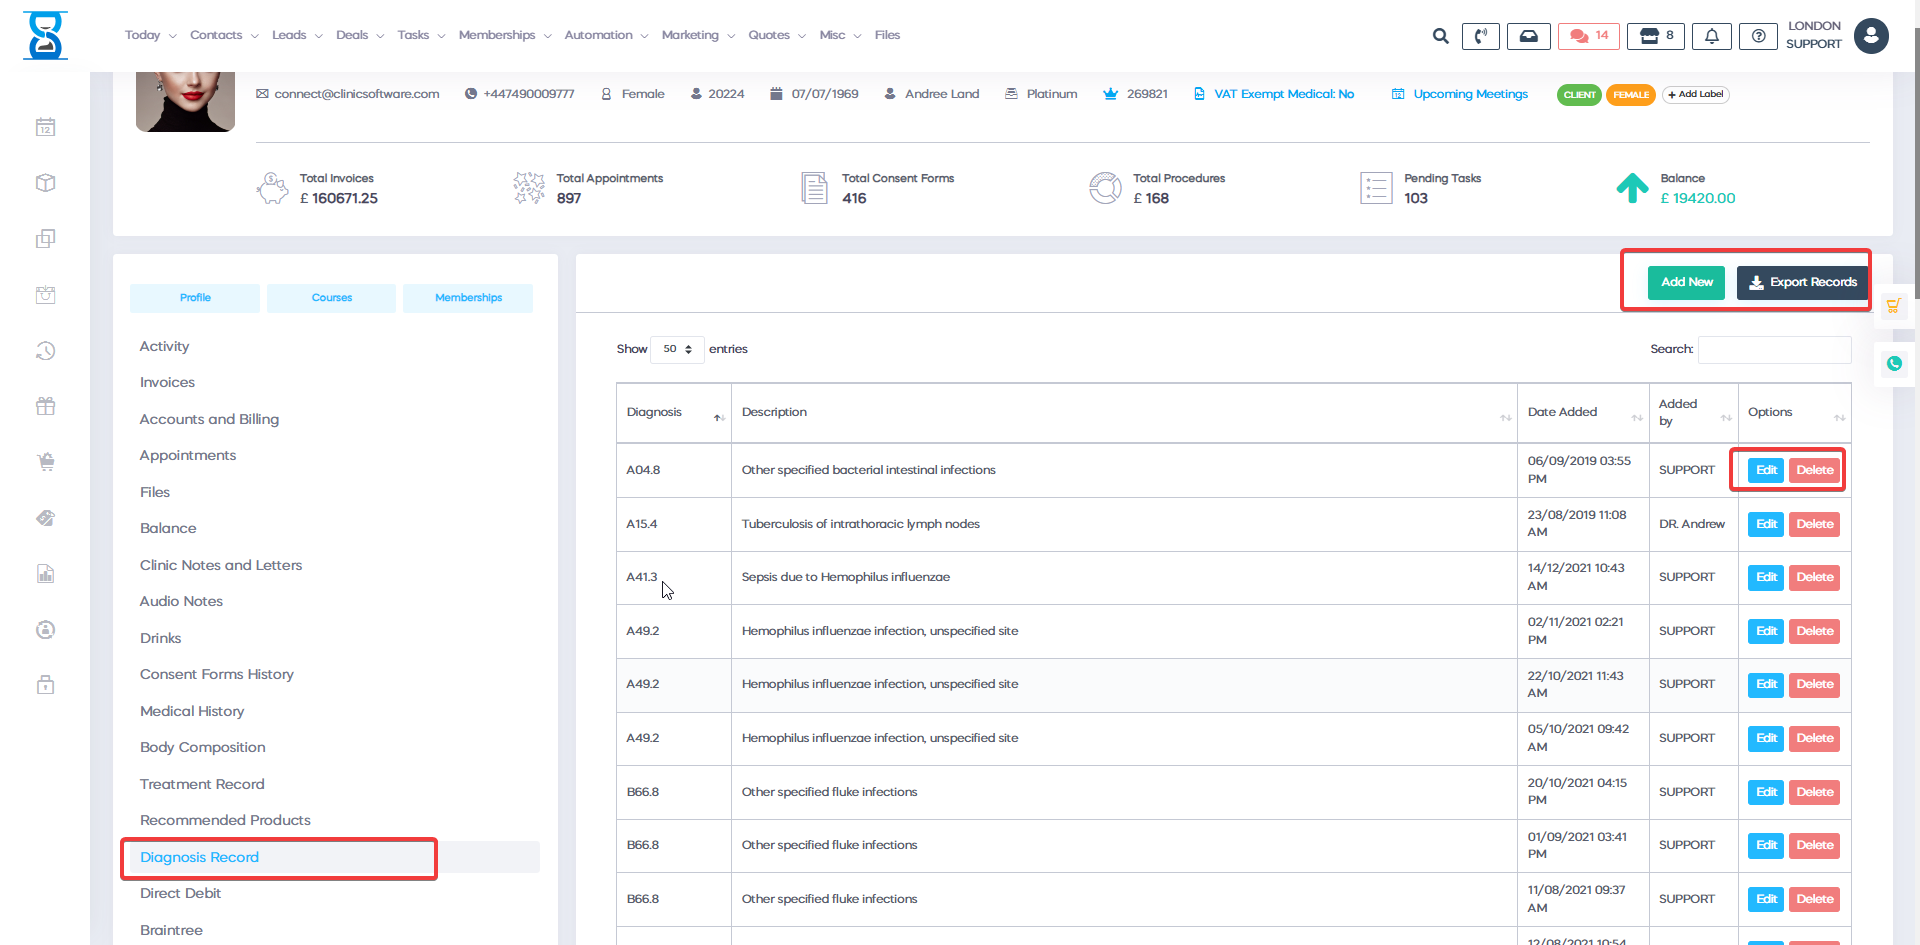Click the search magnifier icon in header
Screen dimensions: 1920x945
coord(1440,36)
